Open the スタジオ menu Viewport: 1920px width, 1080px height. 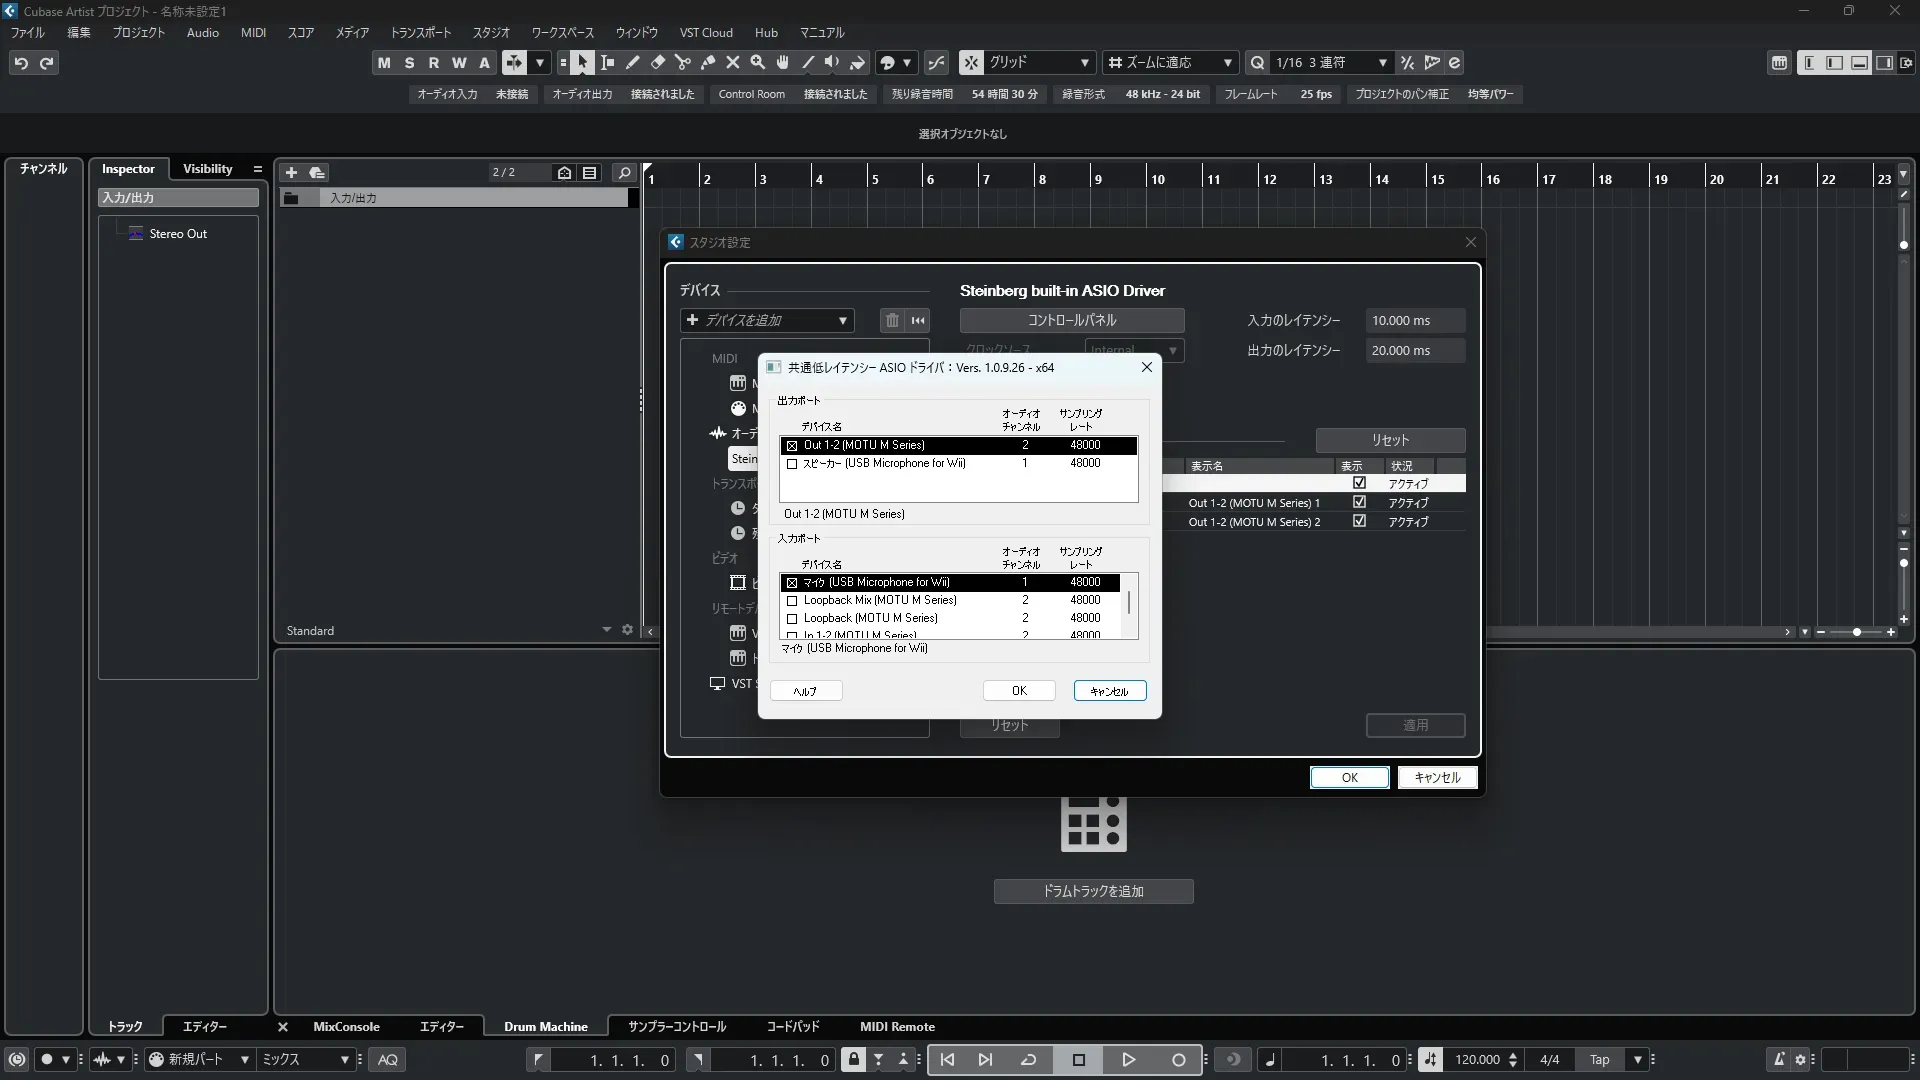491,32
